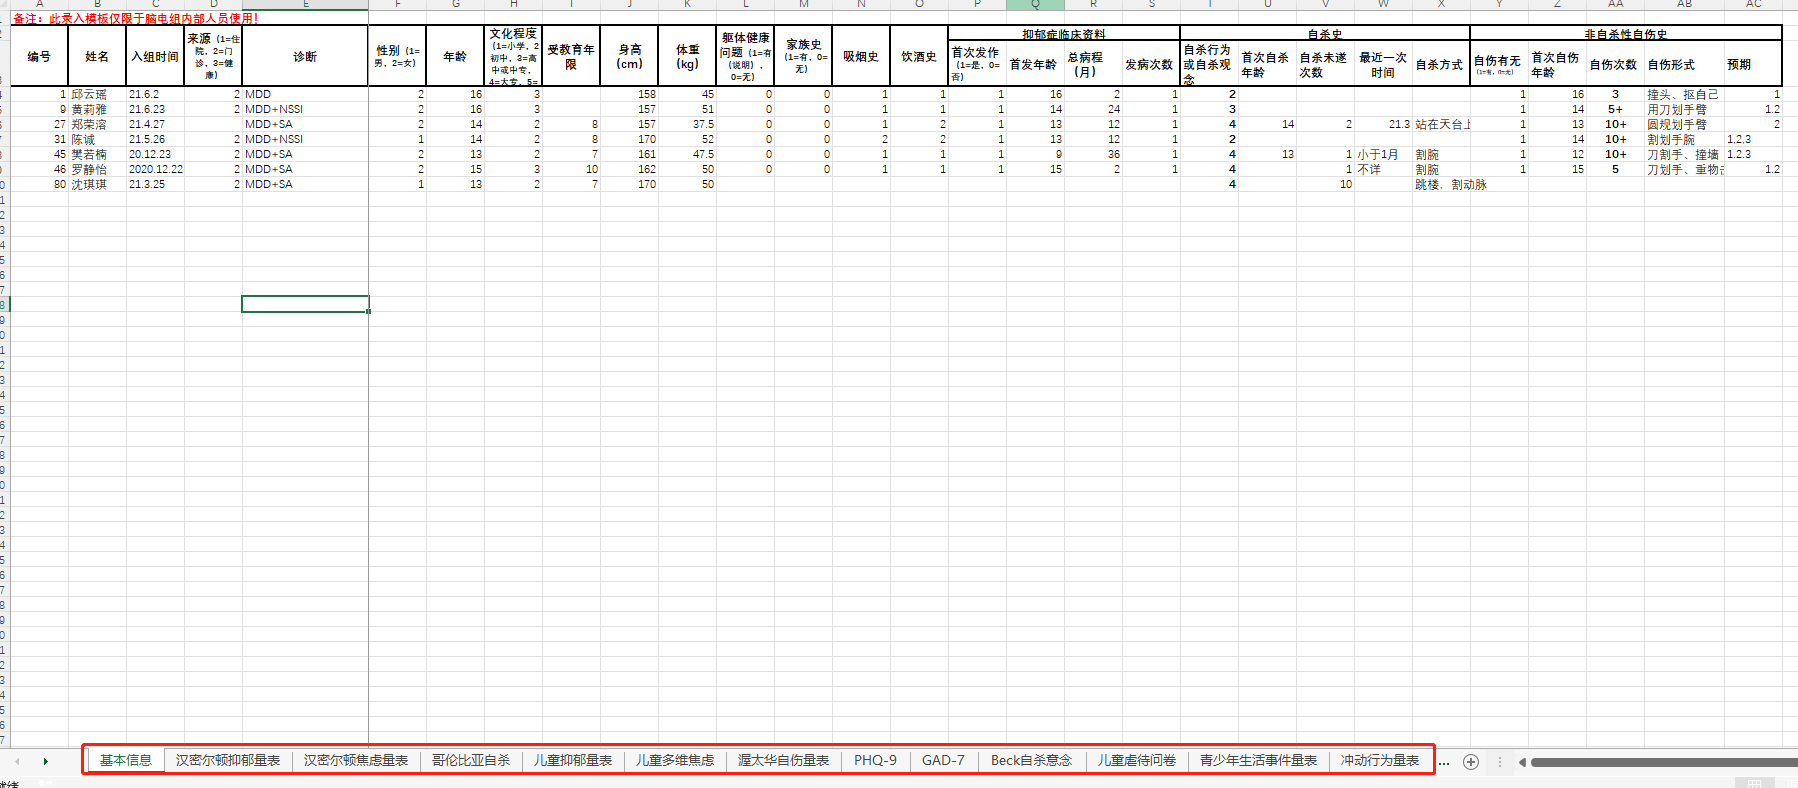
Task: Select the name cell 邱云瑶
Action: (x=97, y=94)
